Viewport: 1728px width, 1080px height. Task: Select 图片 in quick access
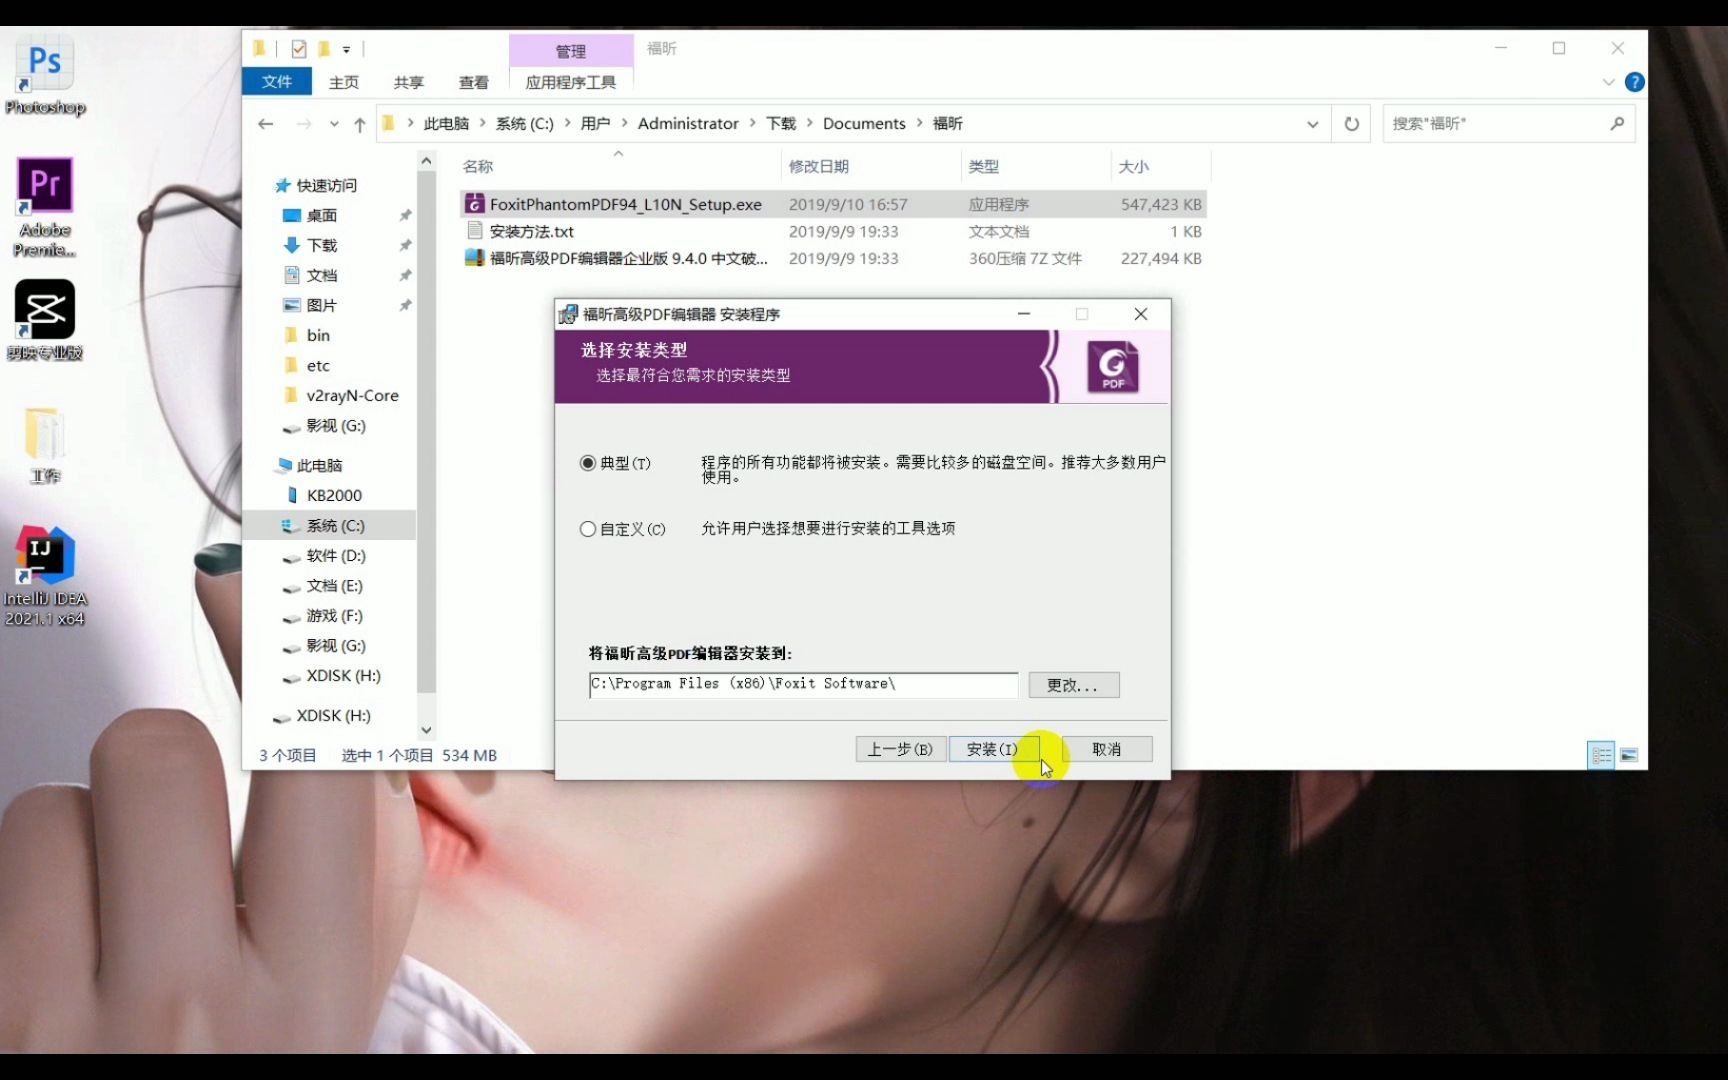321,305
